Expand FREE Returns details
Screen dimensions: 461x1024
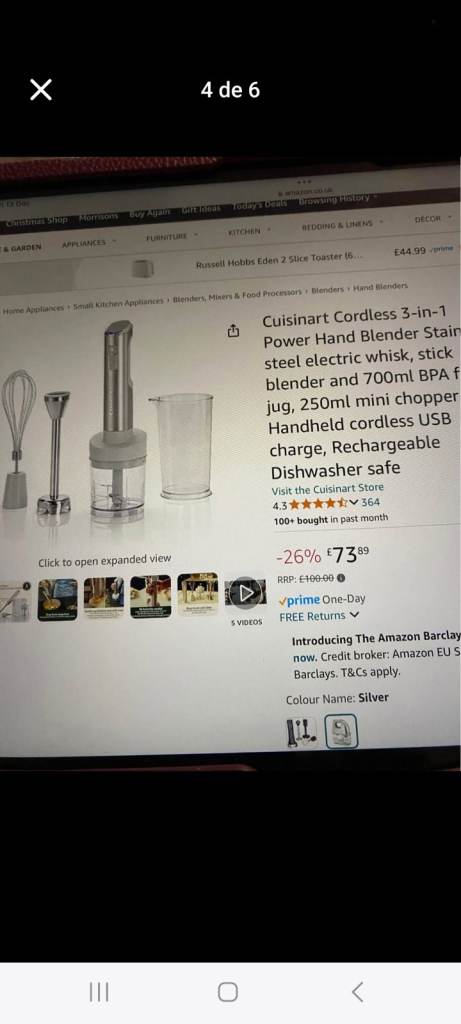[319, 616]
